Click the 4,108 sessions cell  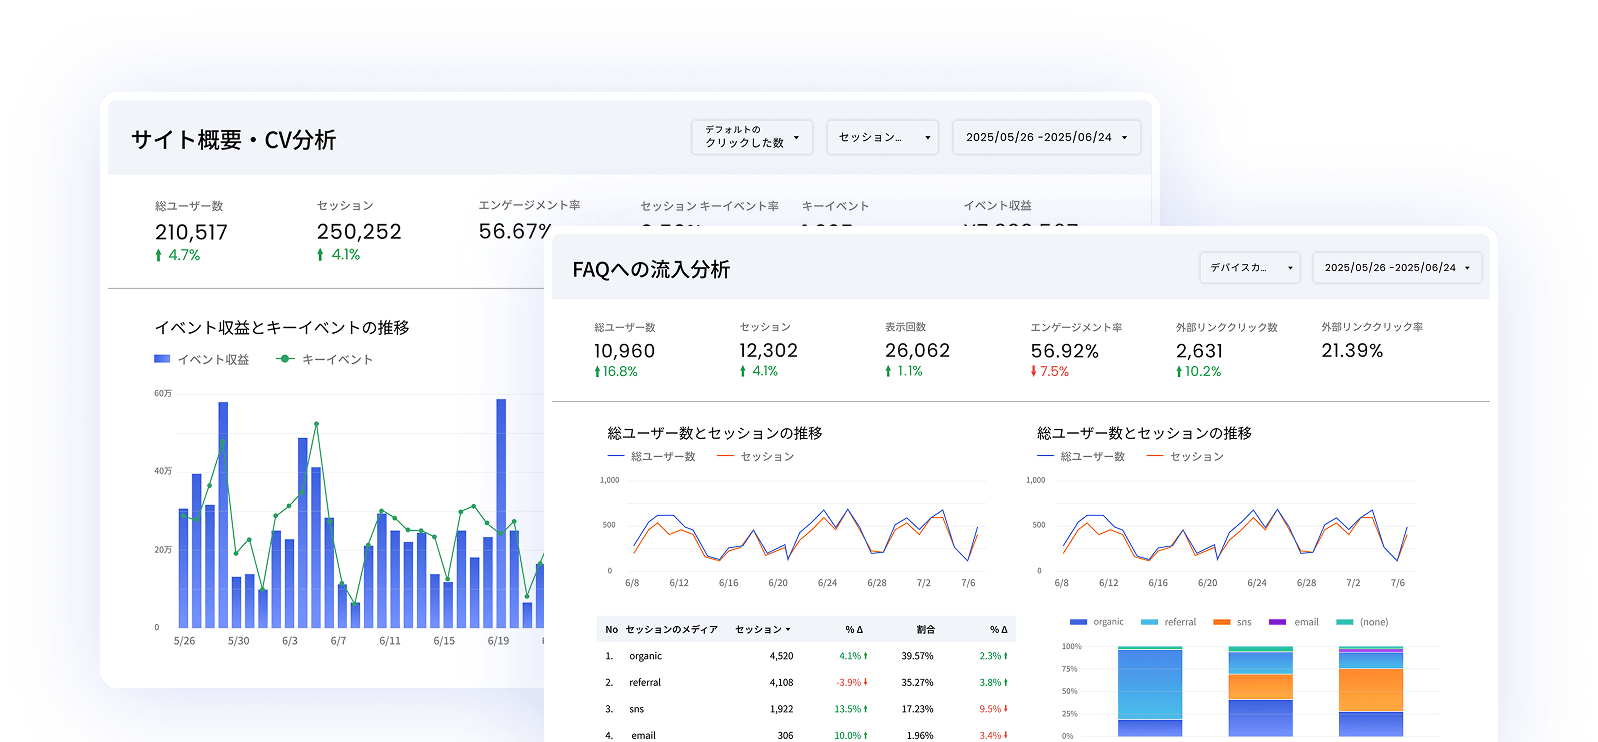click(781, 682)
